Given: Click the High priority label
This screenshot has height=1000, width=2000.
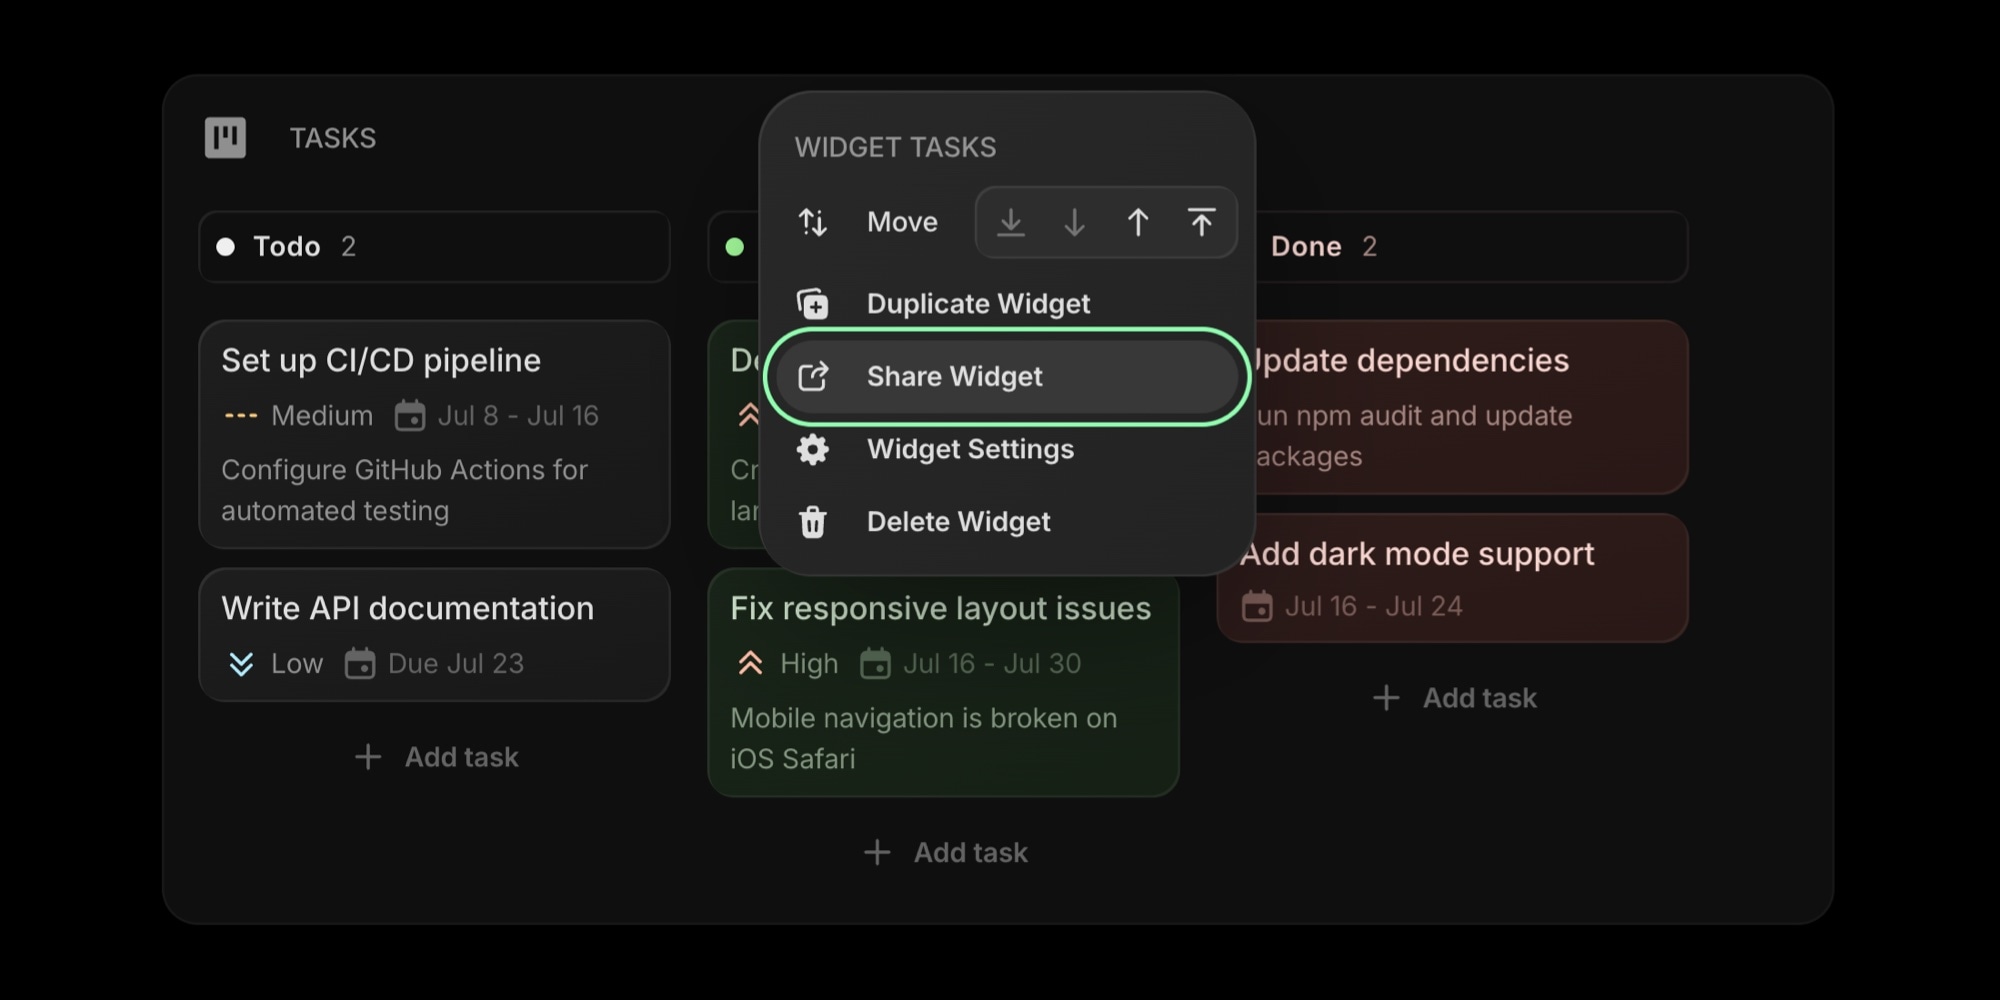Looking at the screenshot, I should 809,663.
